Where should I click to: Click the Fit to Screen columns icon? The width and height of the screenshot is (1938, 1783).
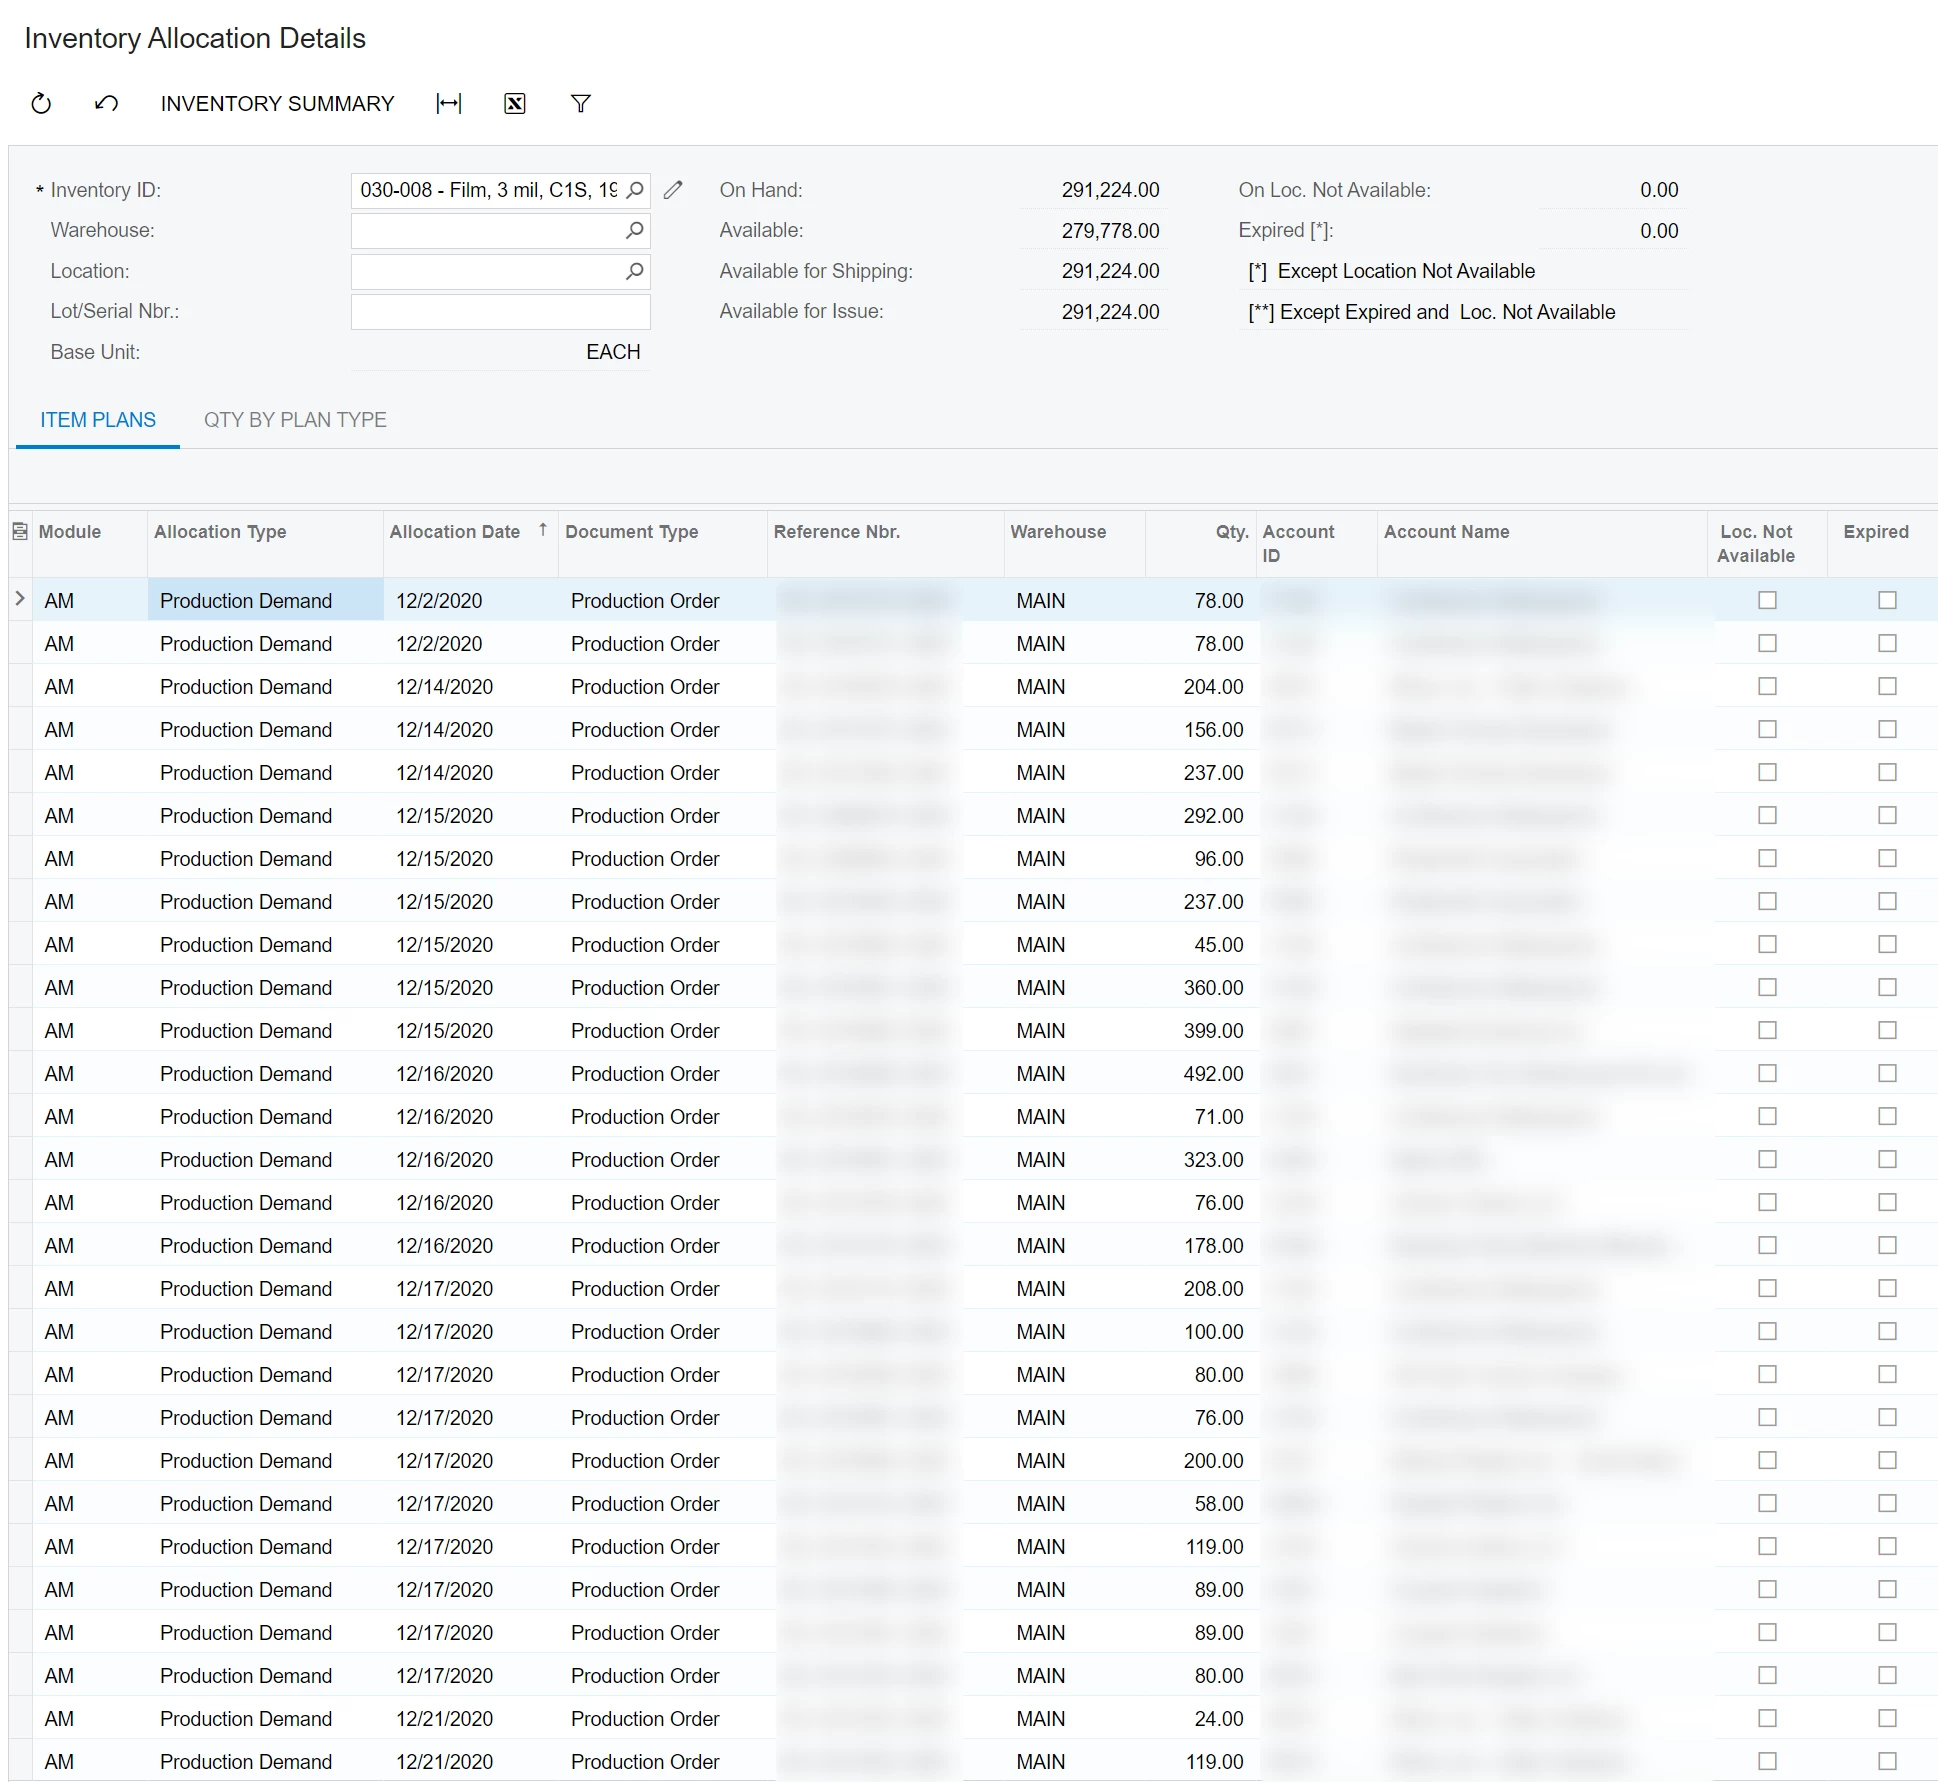449,104
